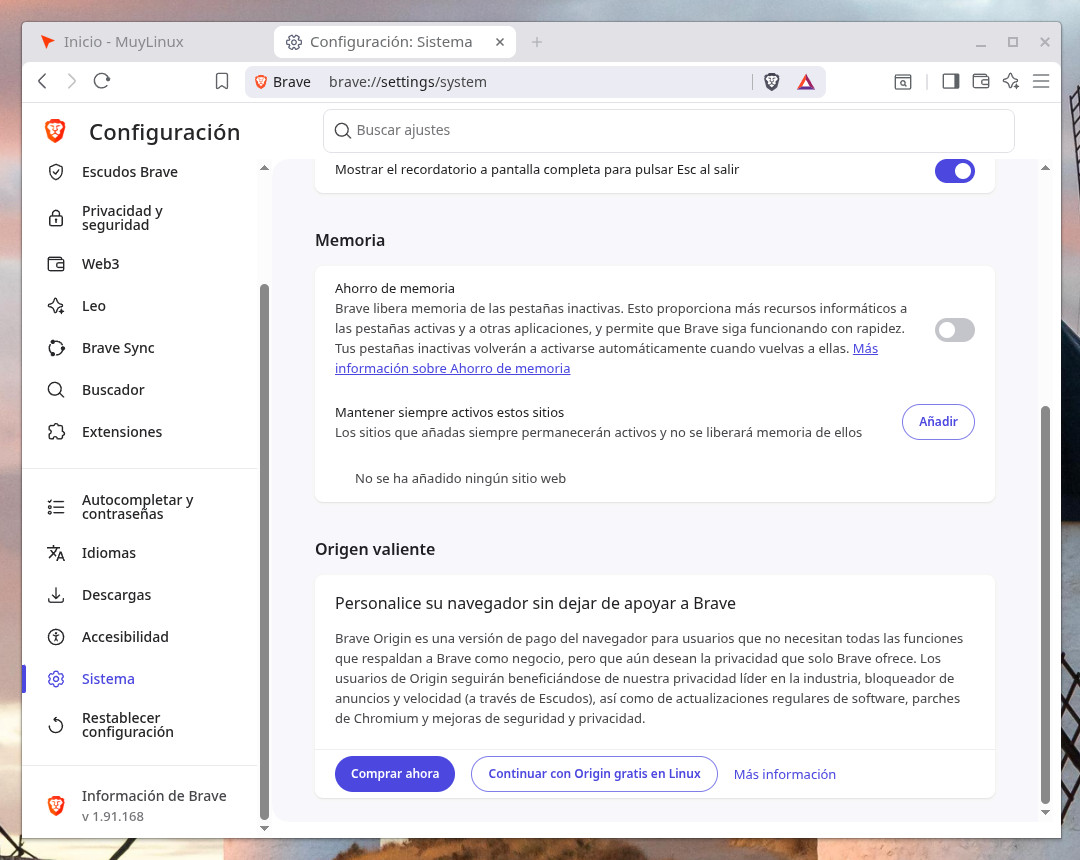Click the shield icon beside Escudos Brave

[56, 172]
